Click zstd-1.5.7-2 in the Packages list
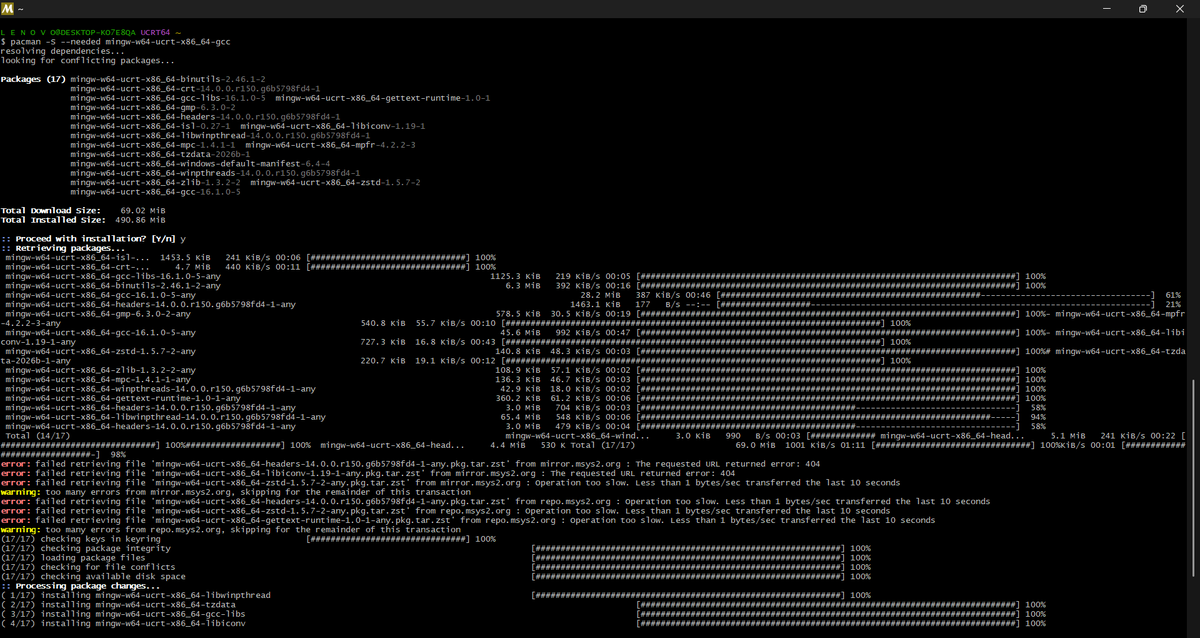Image resolution: width=1200 pixels, height=638 pixels. pos(335,183)
